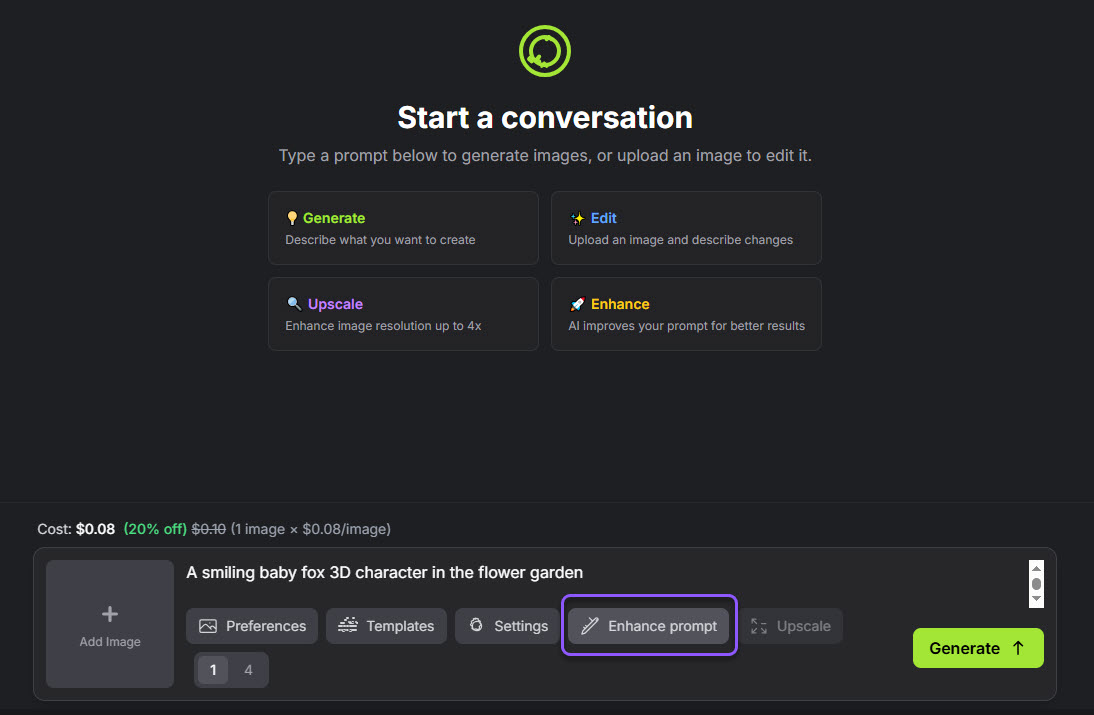Click the green chat logo icon
The width and height of the screenshot is (1094, 715).
(545, 50)
